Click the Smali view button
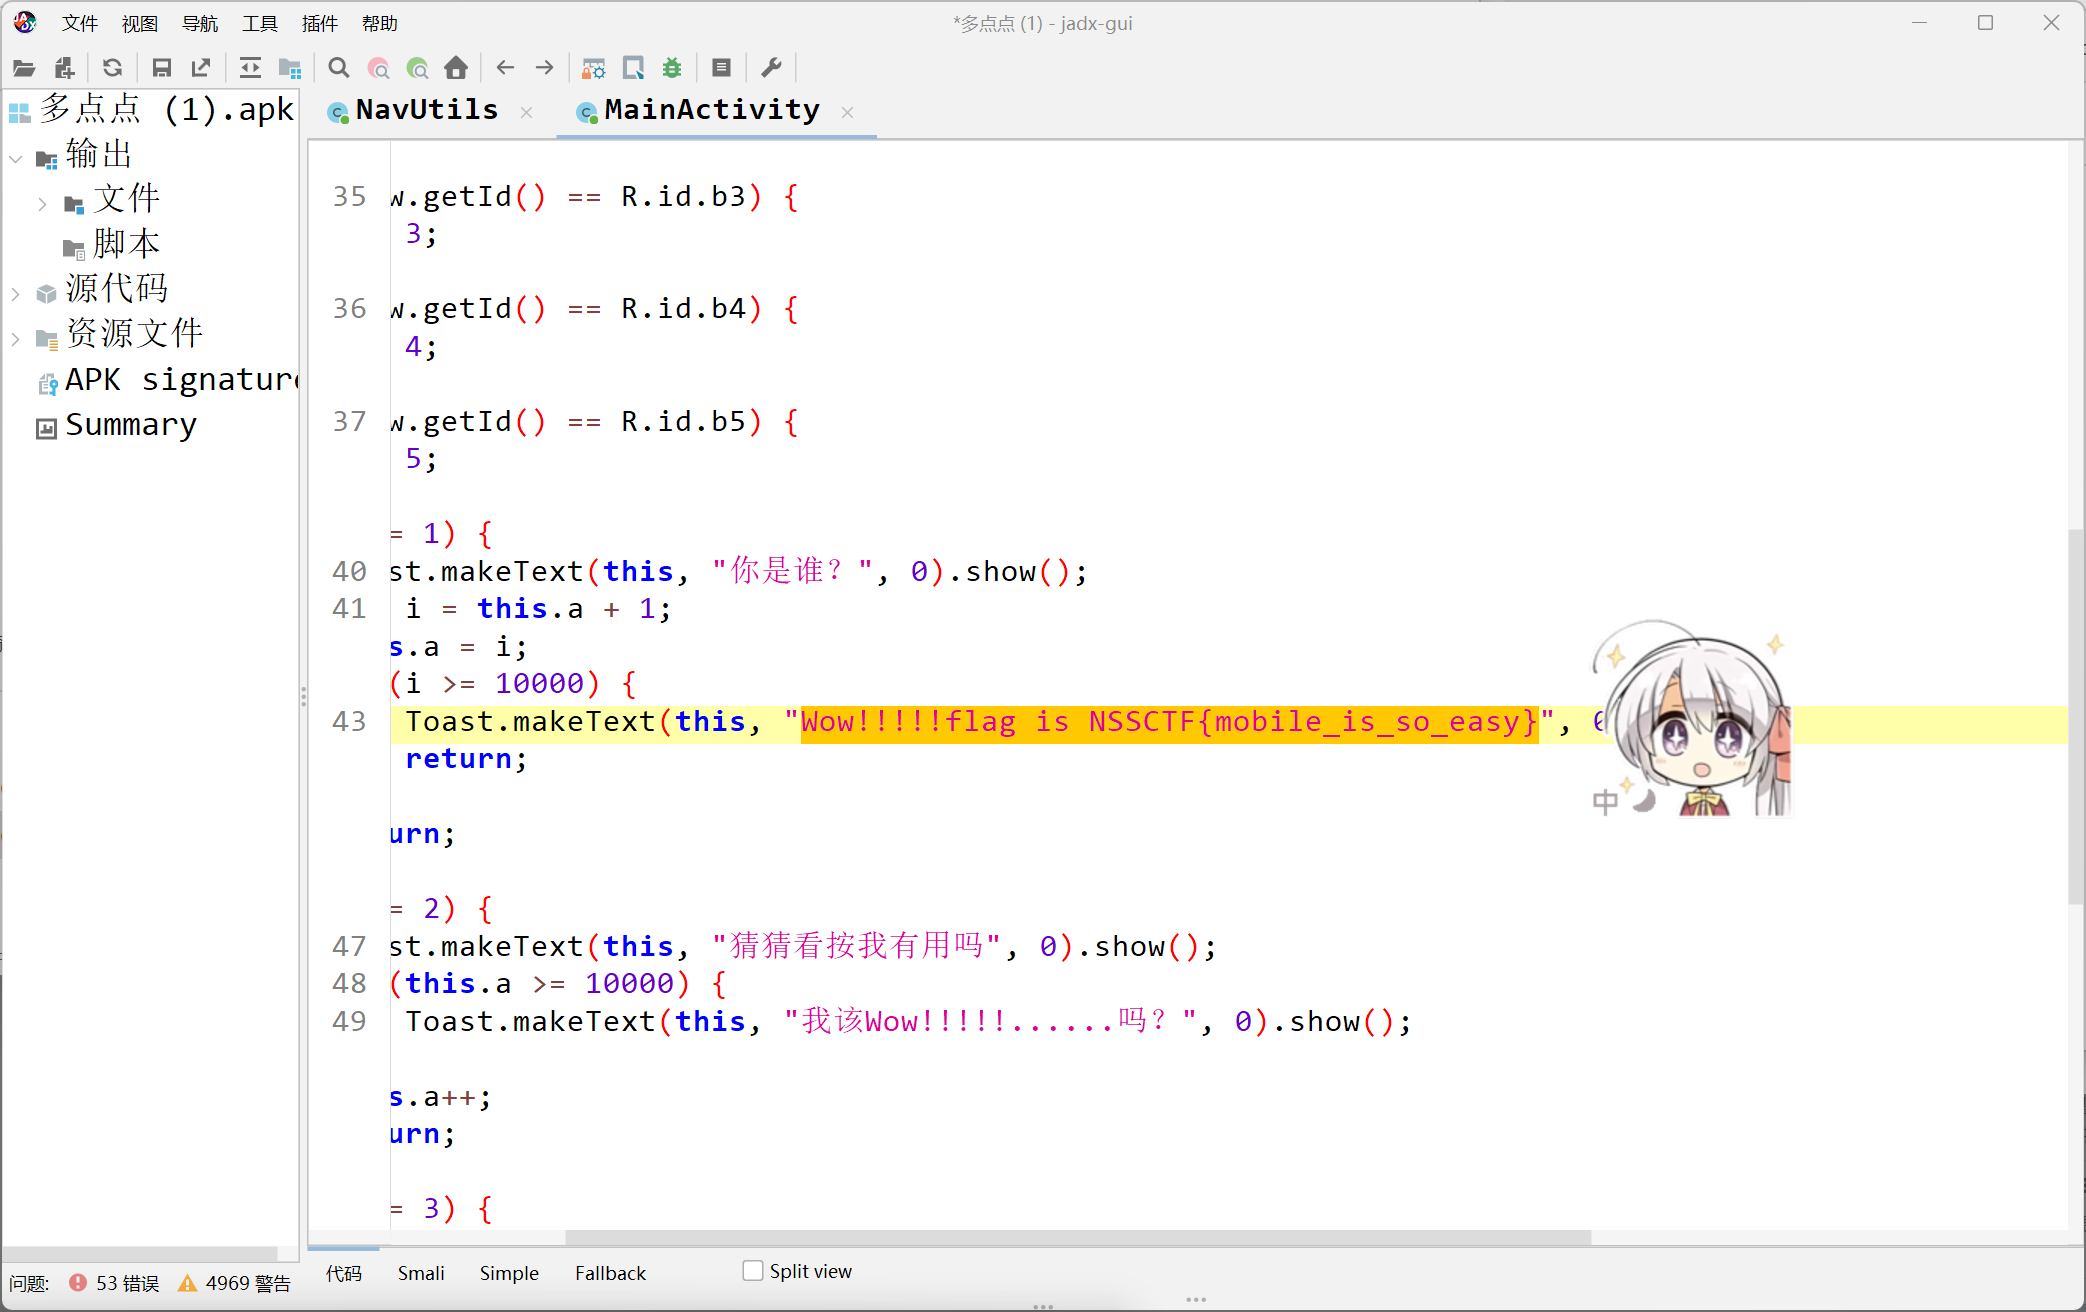 tap(420, 1271)
